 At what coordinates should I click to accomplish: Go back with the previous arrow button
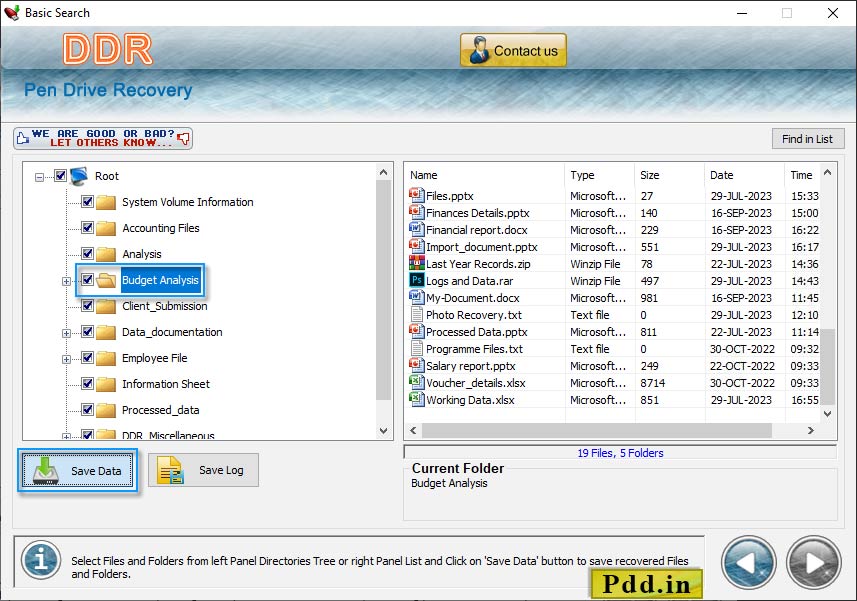(749, 563)
